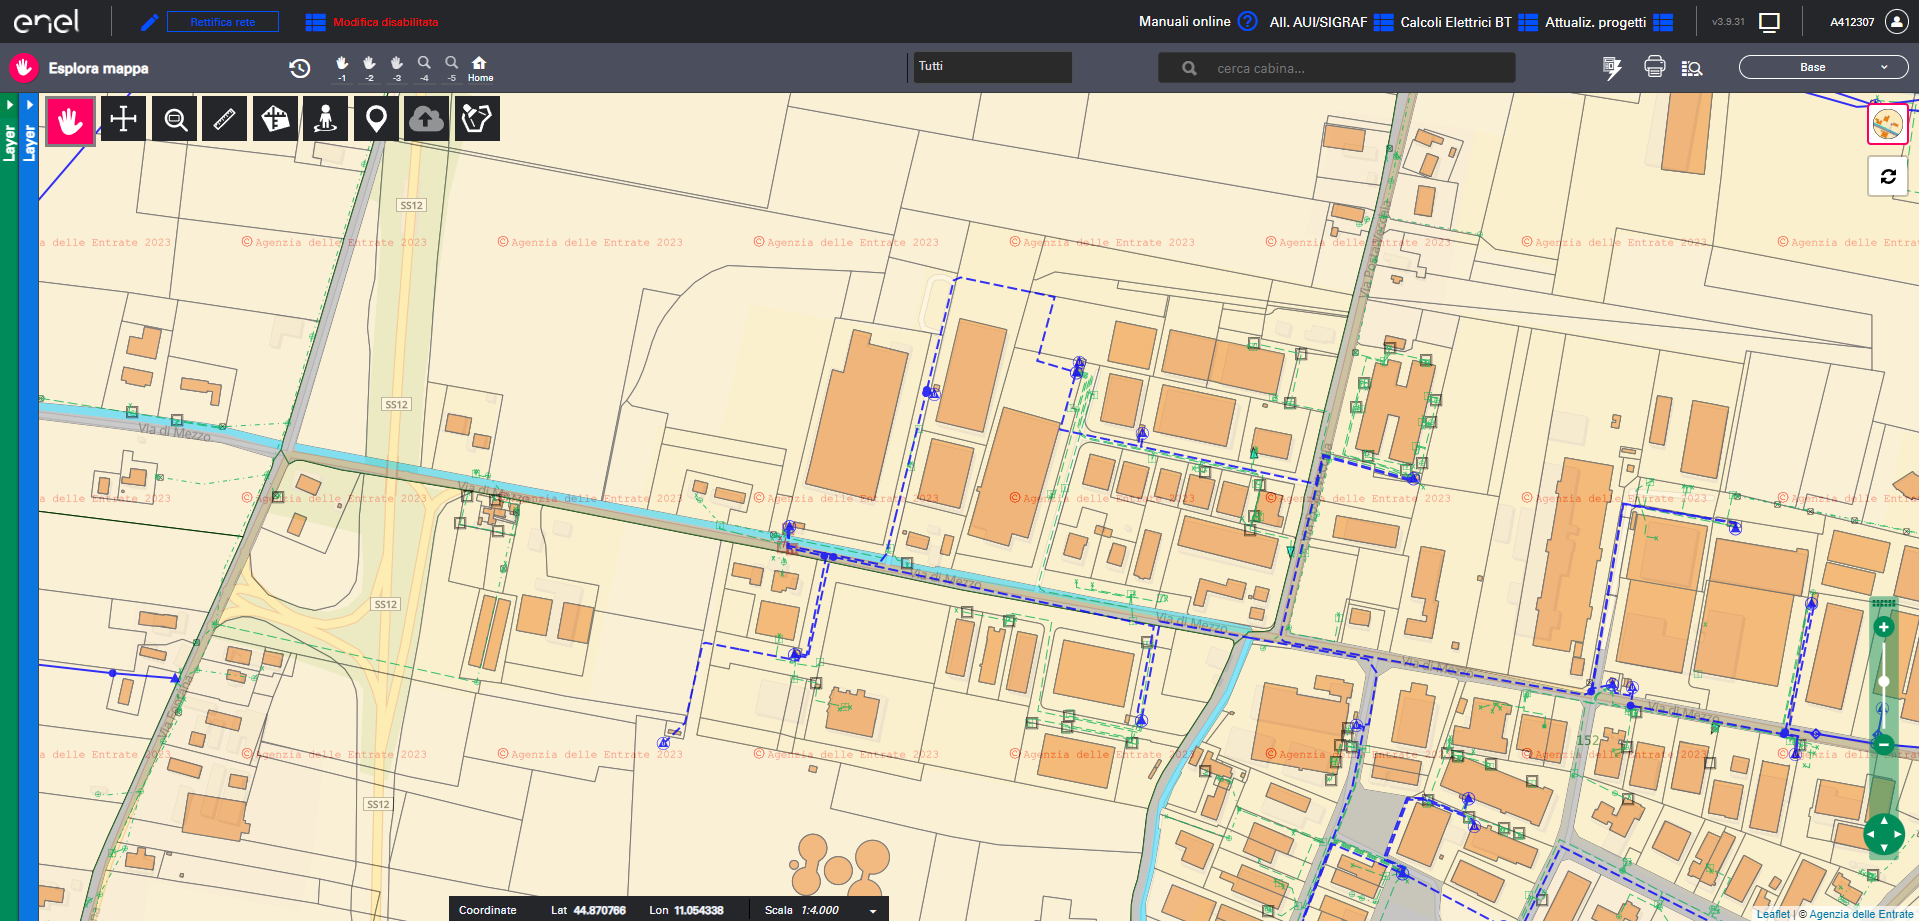Expand the green Layer panel
Image resolution: width=1919 pixels, height=921 pixels.
point(9,130)
